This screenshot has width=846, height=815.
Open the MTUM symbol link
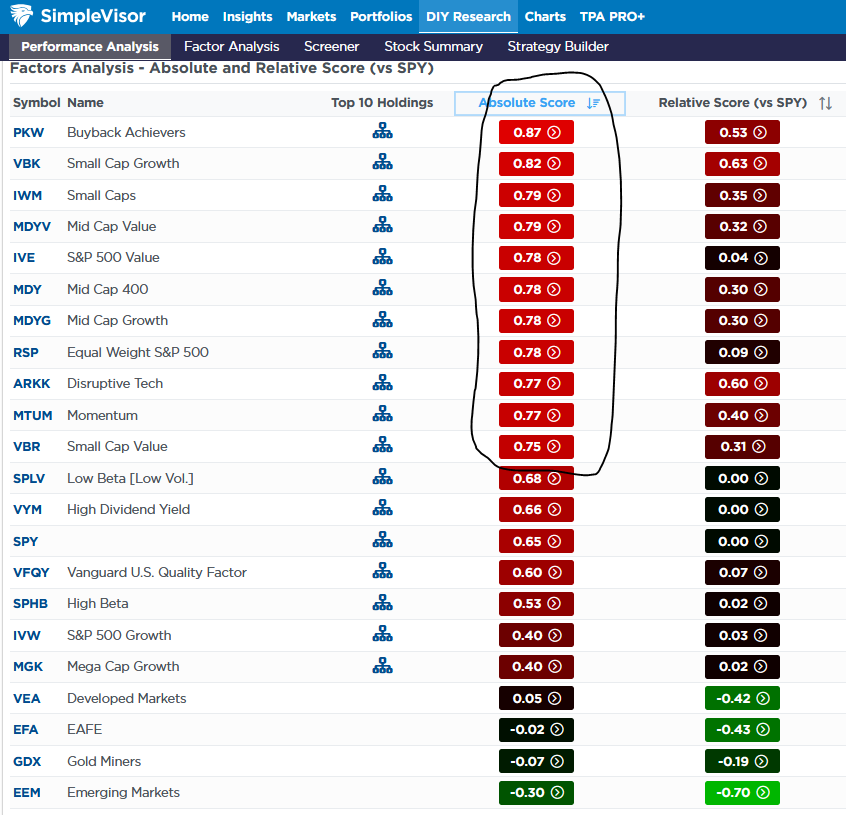coord(32,415)
